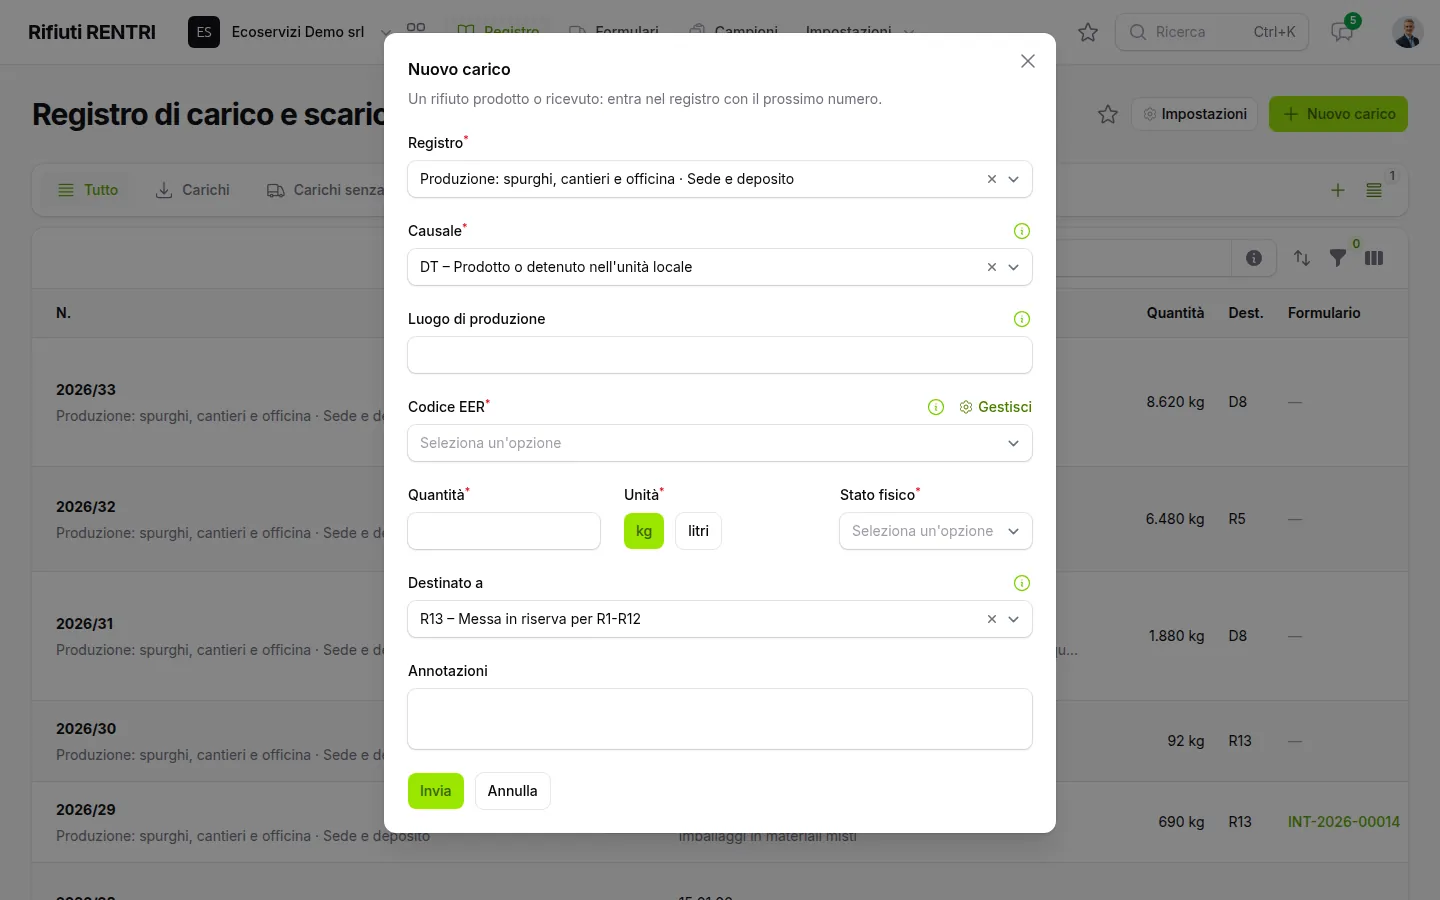This screenshot has height=900, width=1440.
Task: Click the sort arrows icon in table toolbar
Action: point(1302,258)
